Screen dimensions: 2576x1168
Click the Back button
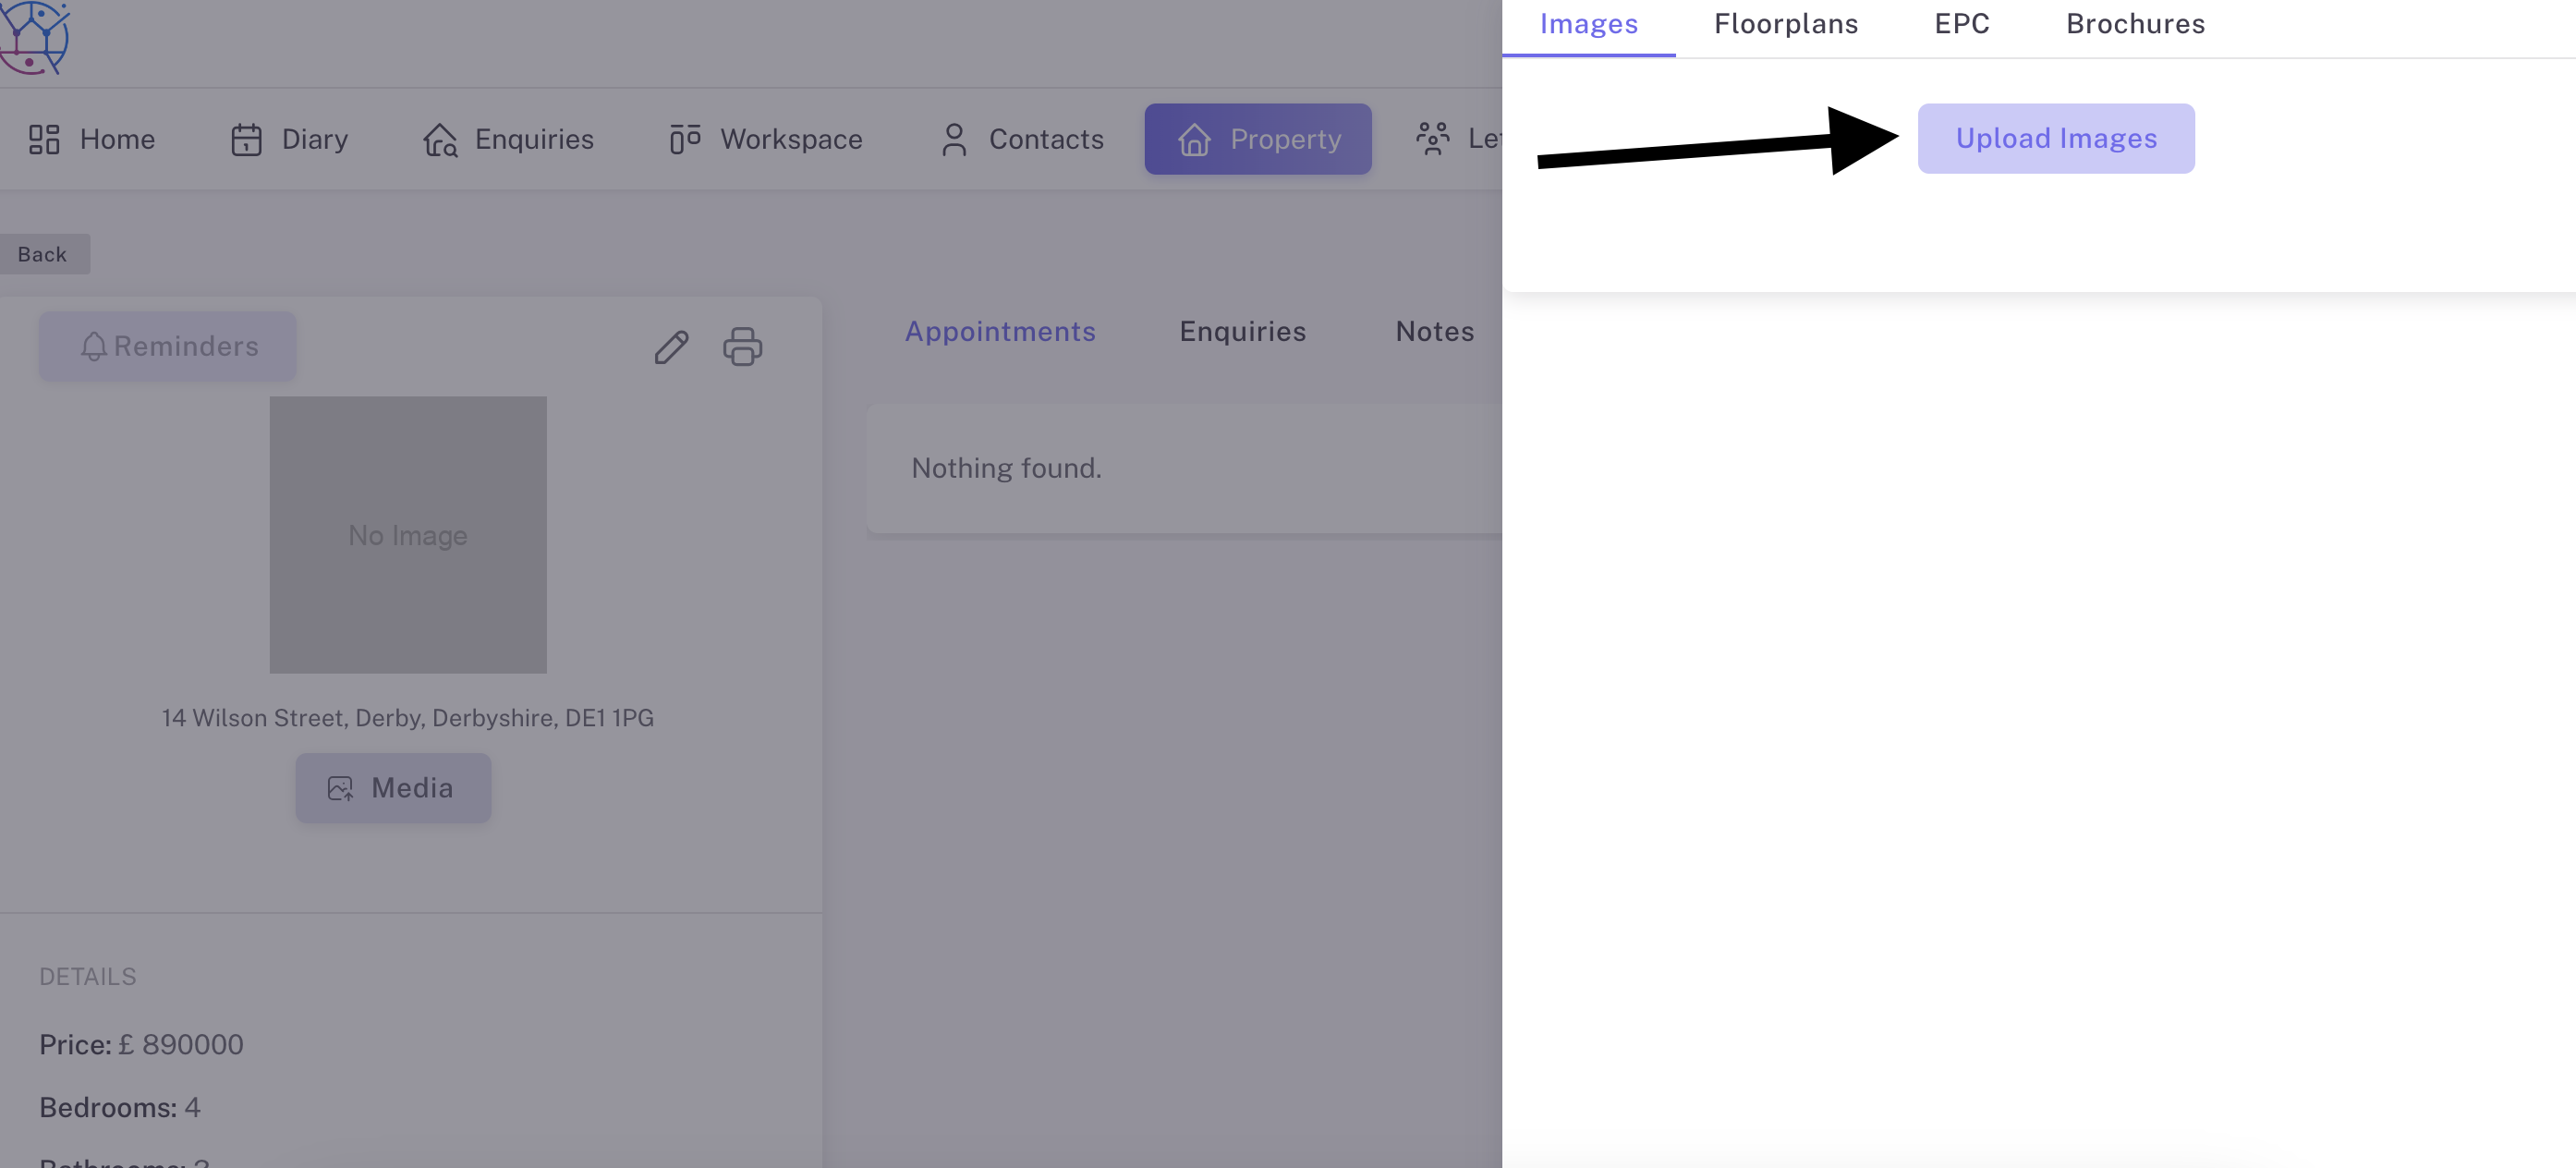click(44, 253)
